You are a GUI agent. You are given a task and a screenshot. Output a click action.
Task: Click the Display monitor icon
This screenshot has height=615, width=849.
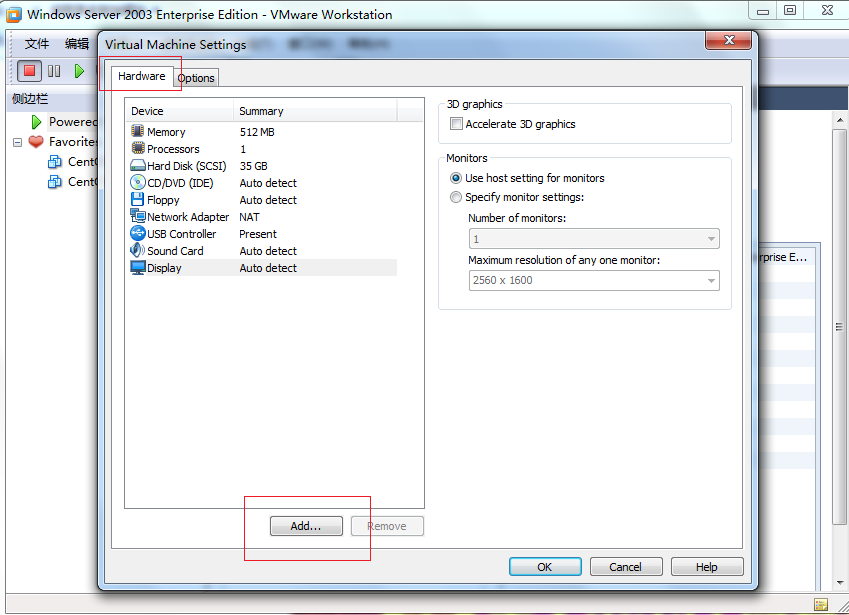click(x=138, y=267)
